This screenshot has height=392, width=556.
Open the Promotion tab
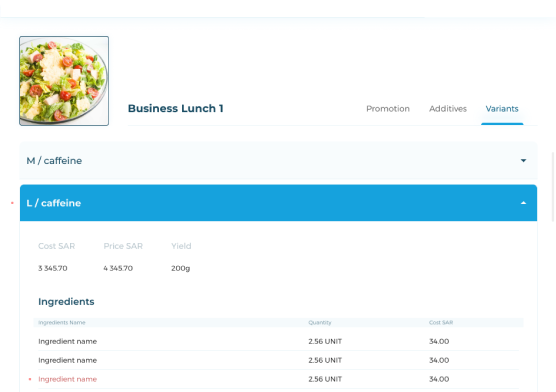[388, 109]
